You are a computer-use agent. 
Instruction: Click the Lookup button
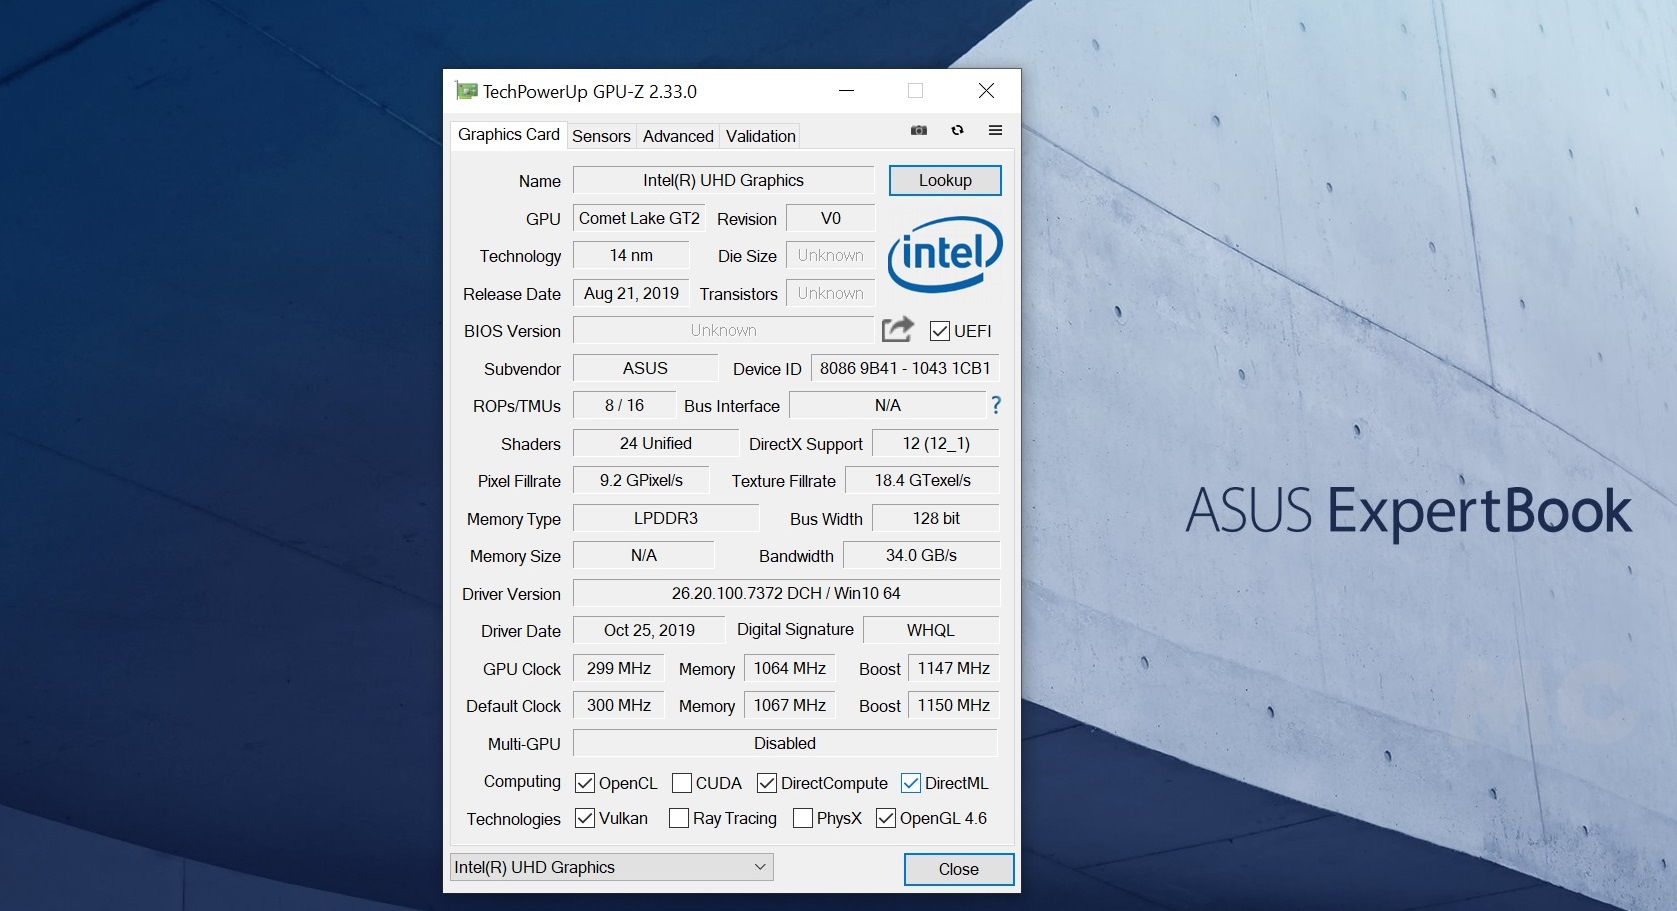click(x=944, y=180)
